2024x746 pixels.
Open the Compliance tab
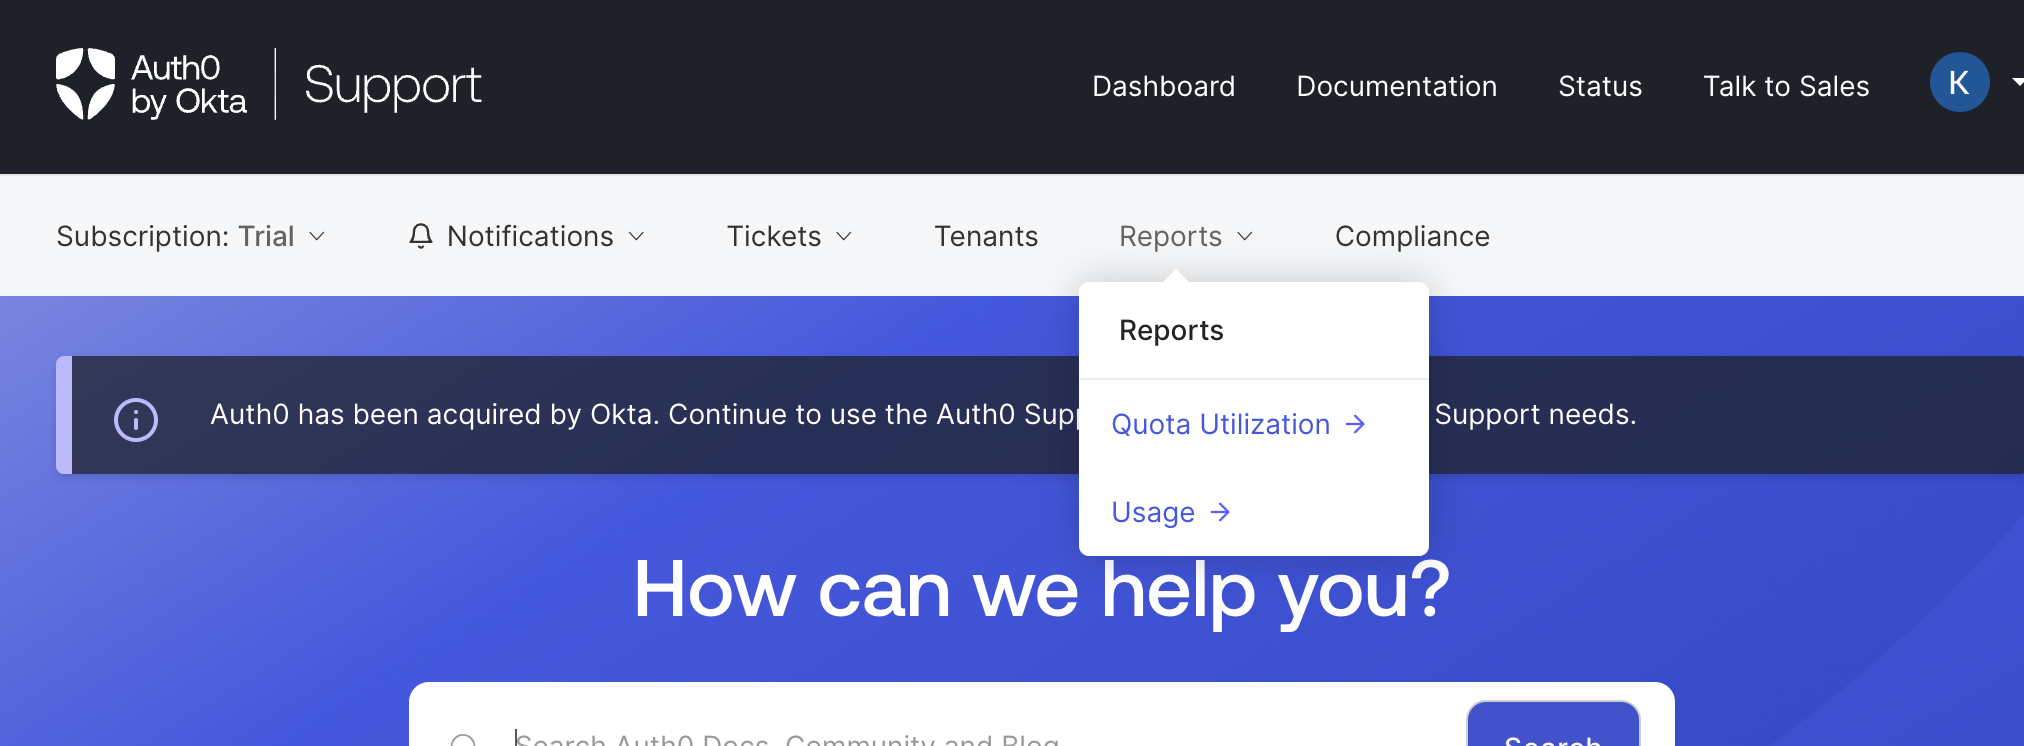[x=1412, y=236]
